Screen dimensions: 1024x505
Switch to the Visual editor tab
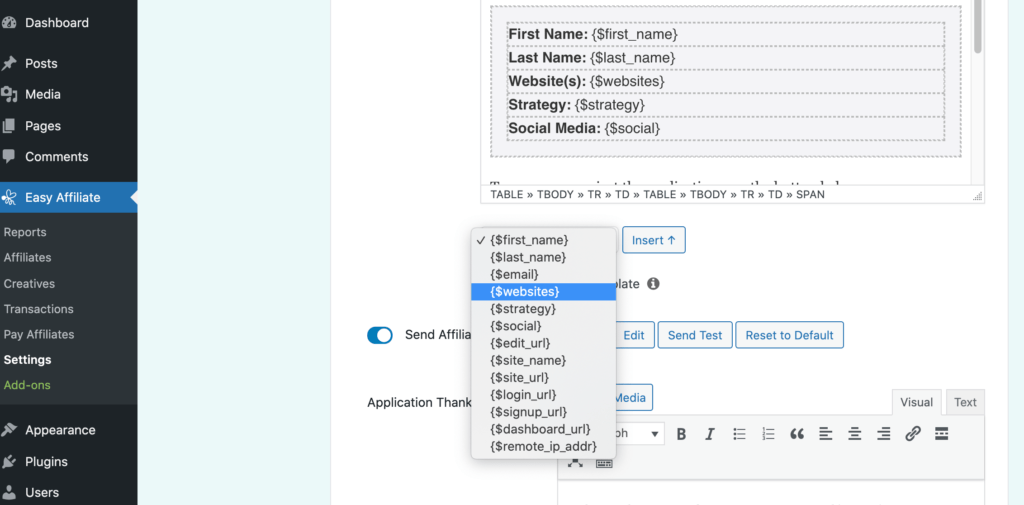click(x=916, y=402)
